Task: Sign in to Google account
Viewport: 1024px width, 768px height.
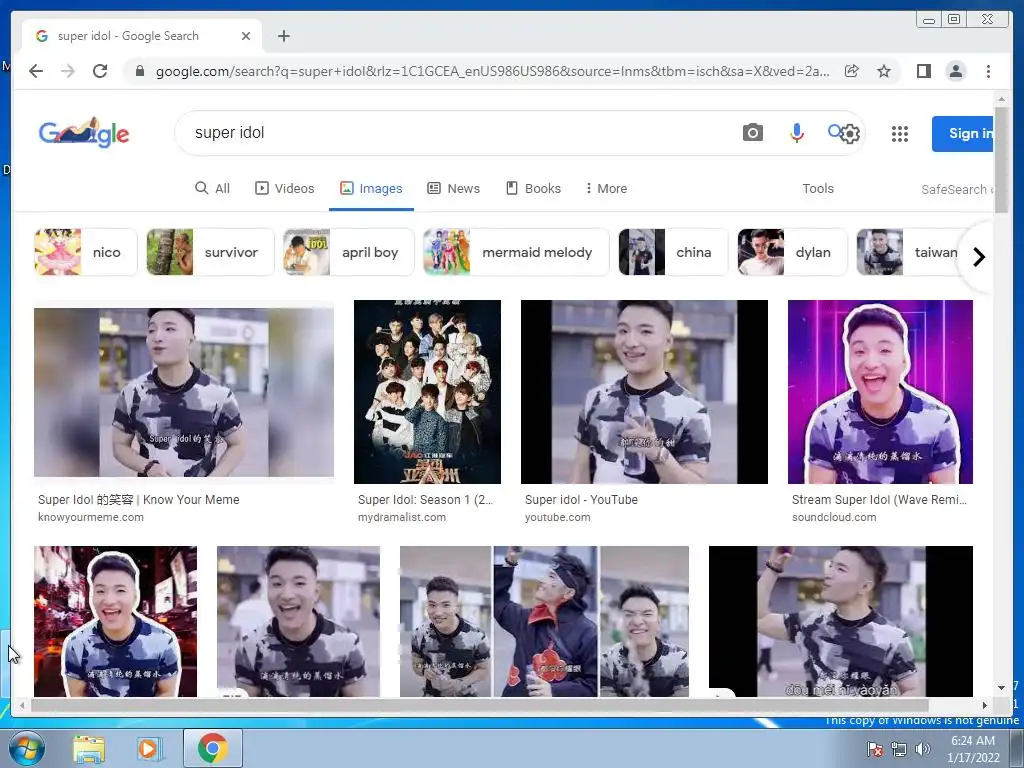Action: click(963, 133)
